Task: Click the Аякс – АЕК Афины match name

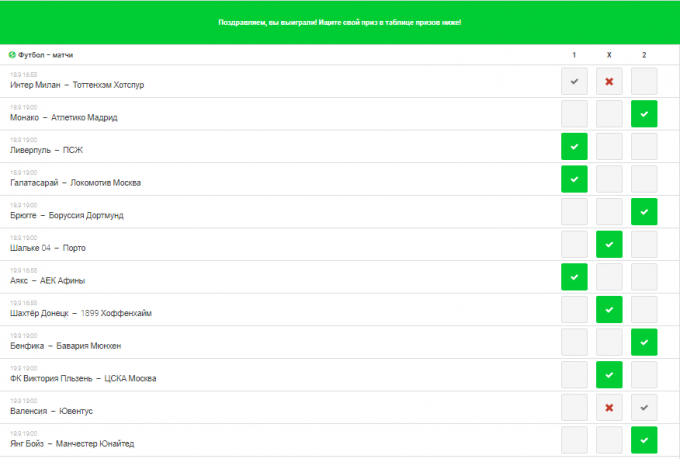Action: [48, 281]
